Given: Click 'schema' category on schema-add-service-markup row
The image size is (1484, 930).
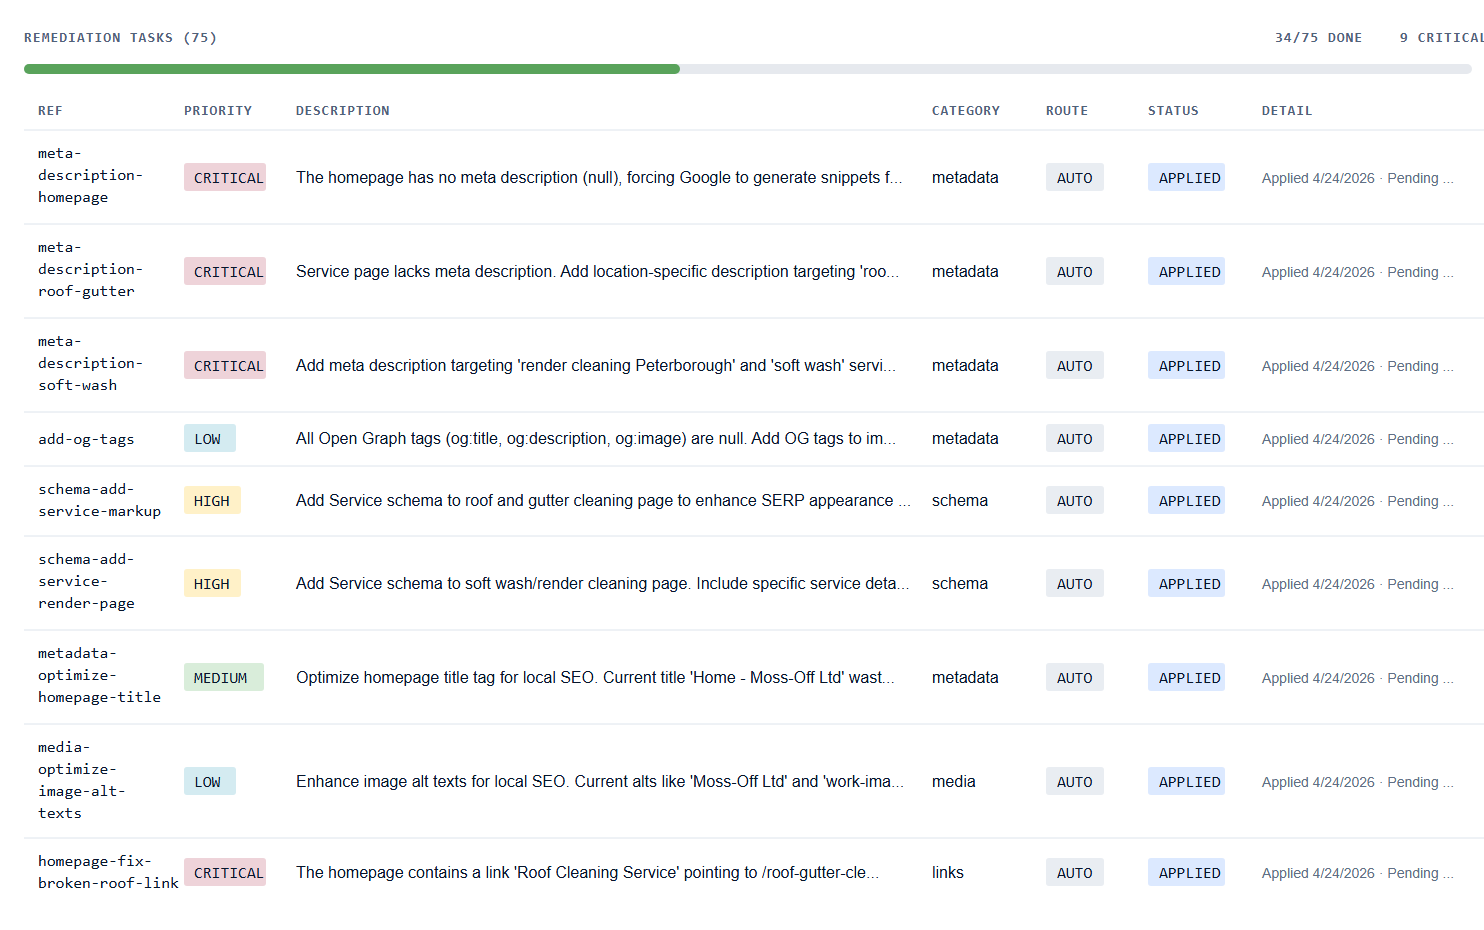Looking at the screenshot, I should pyautogui.click(x=960, y=500).
